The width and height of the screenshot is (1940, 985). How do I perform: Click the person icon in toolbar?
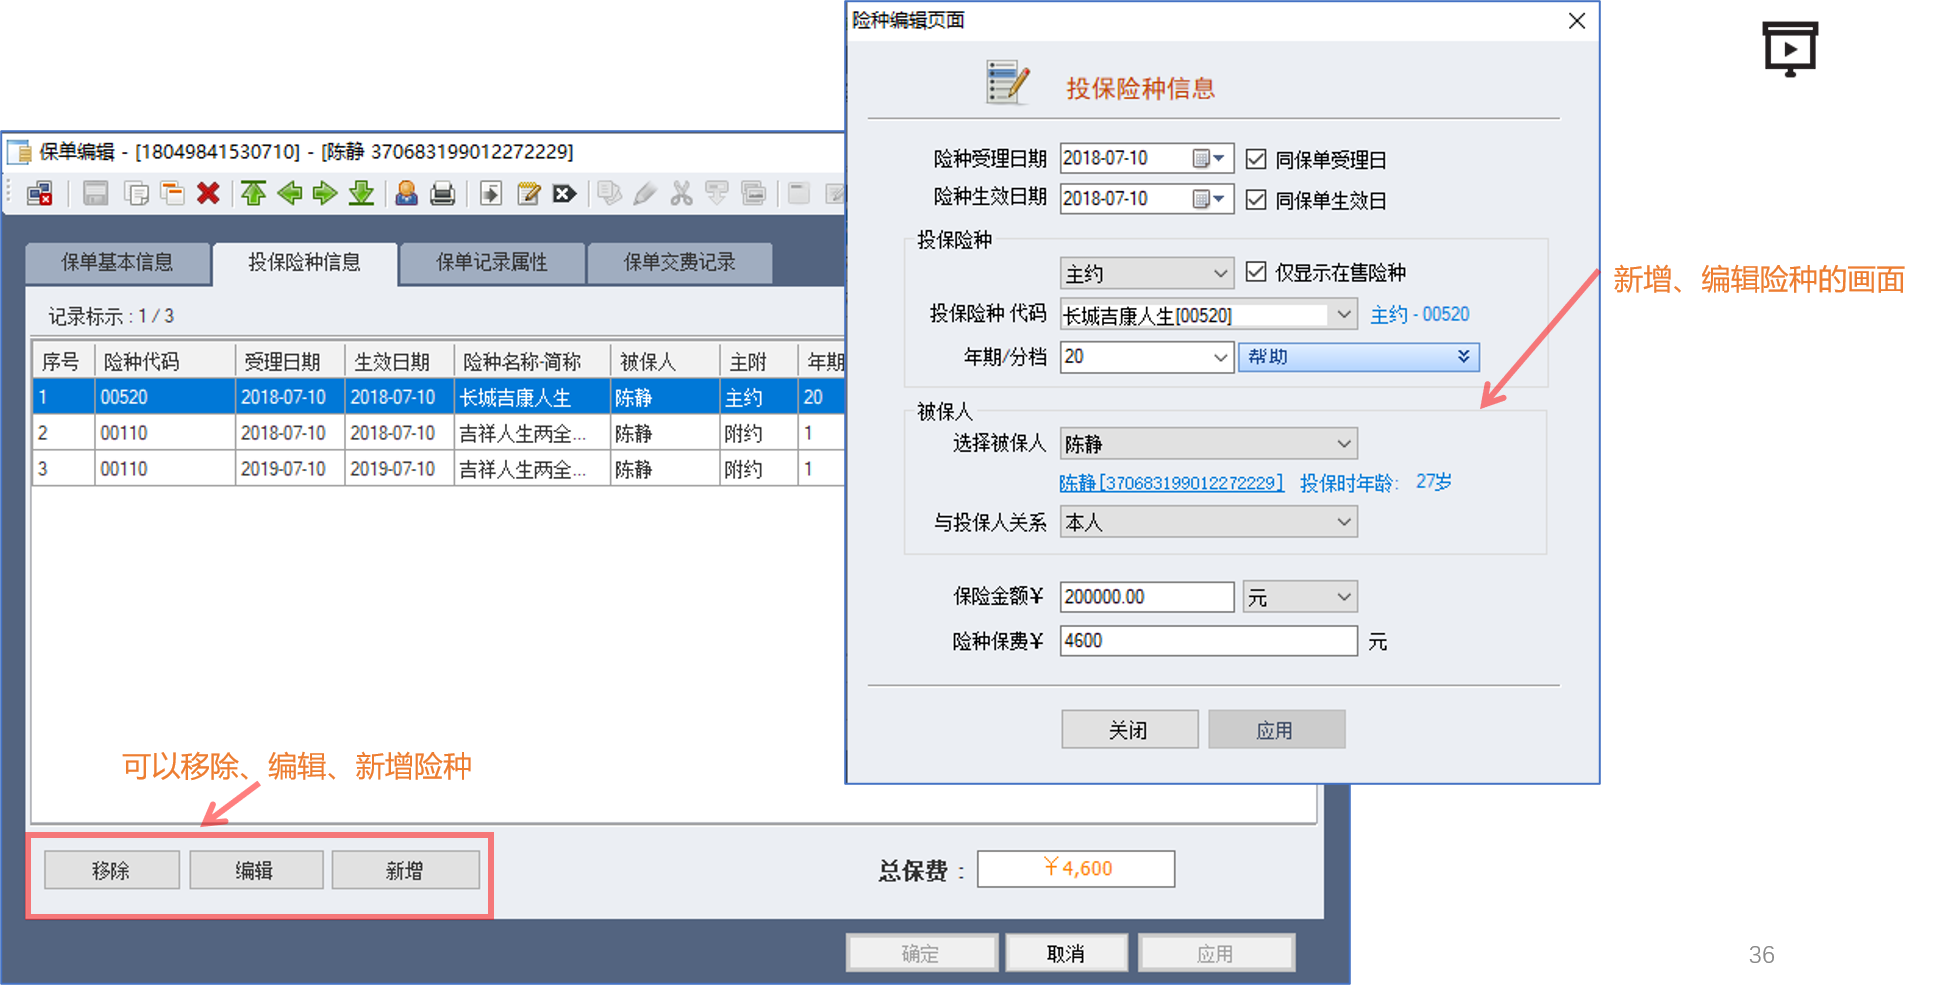pos(406,193)
